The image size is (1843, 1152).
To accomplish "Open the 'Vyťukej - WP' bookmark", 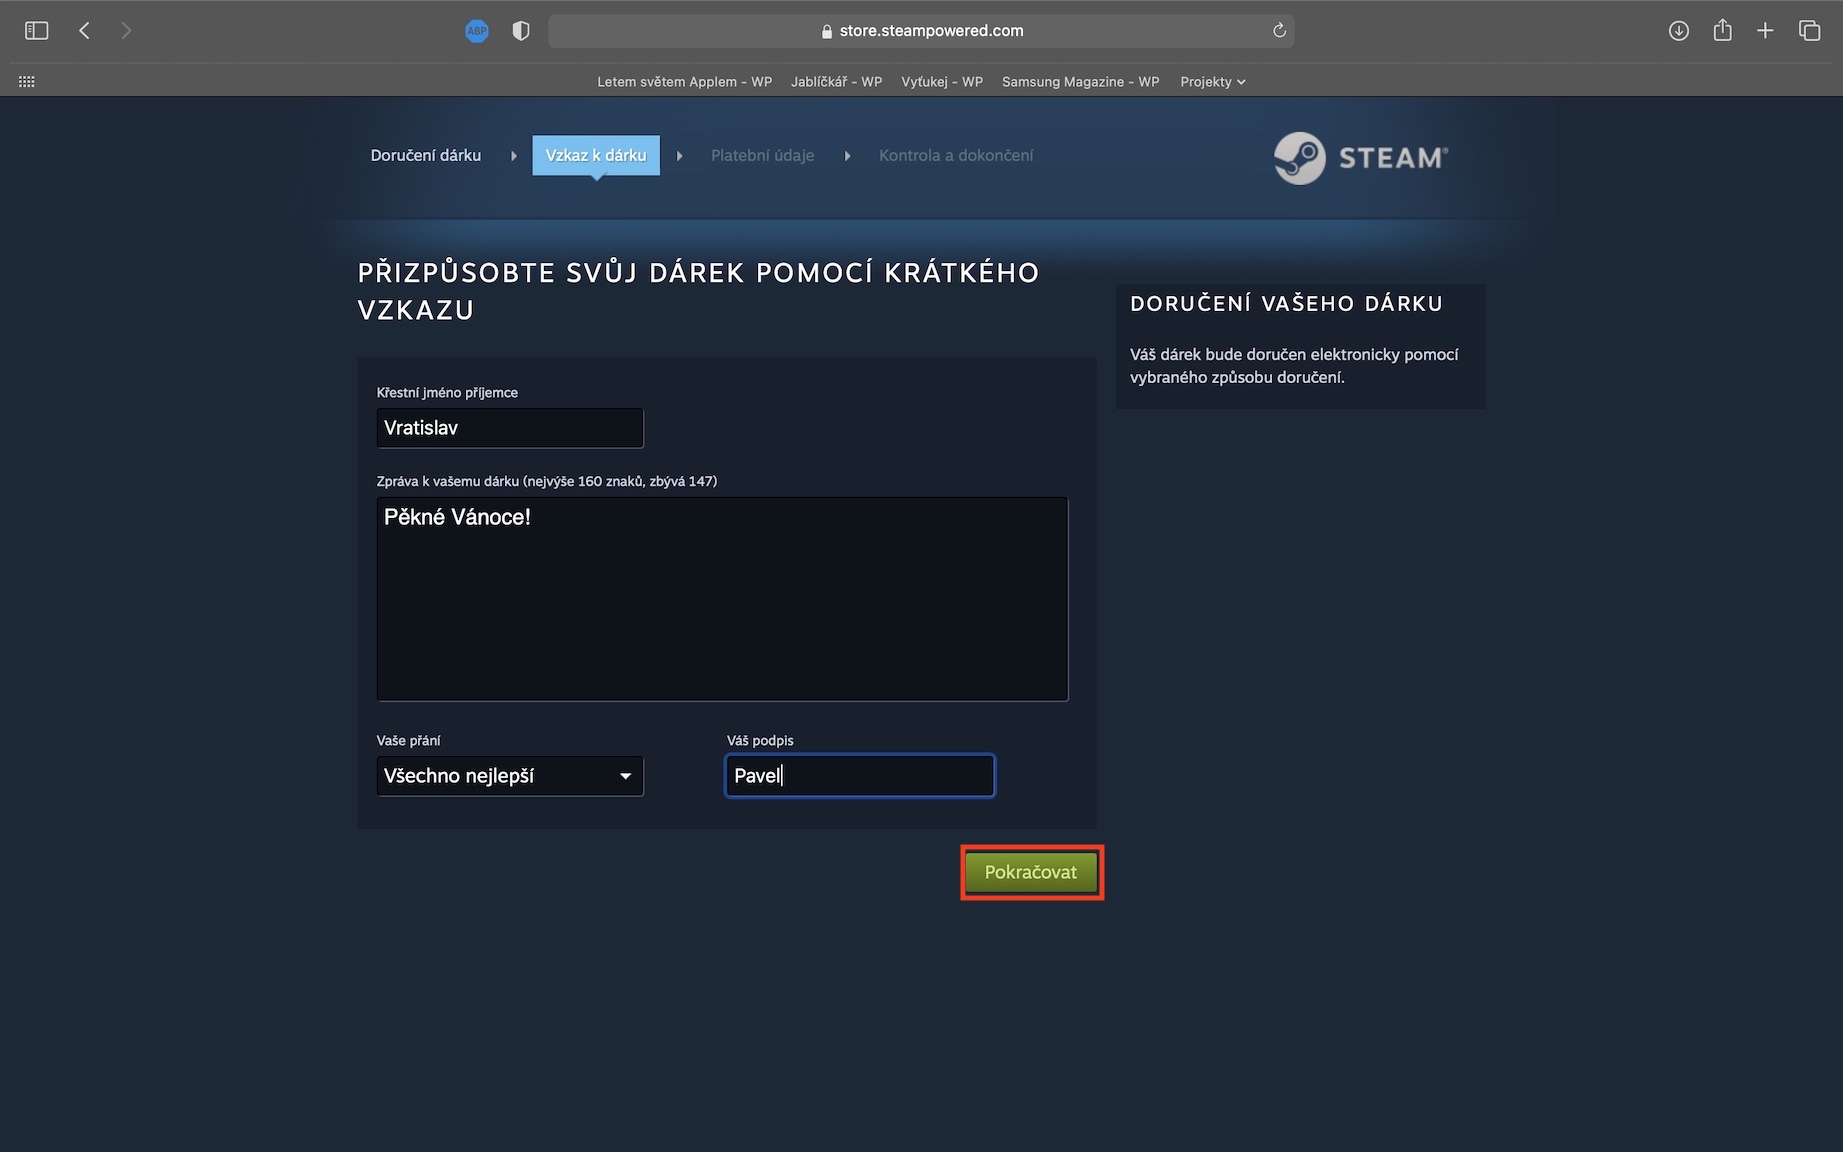I will [942, 82].
